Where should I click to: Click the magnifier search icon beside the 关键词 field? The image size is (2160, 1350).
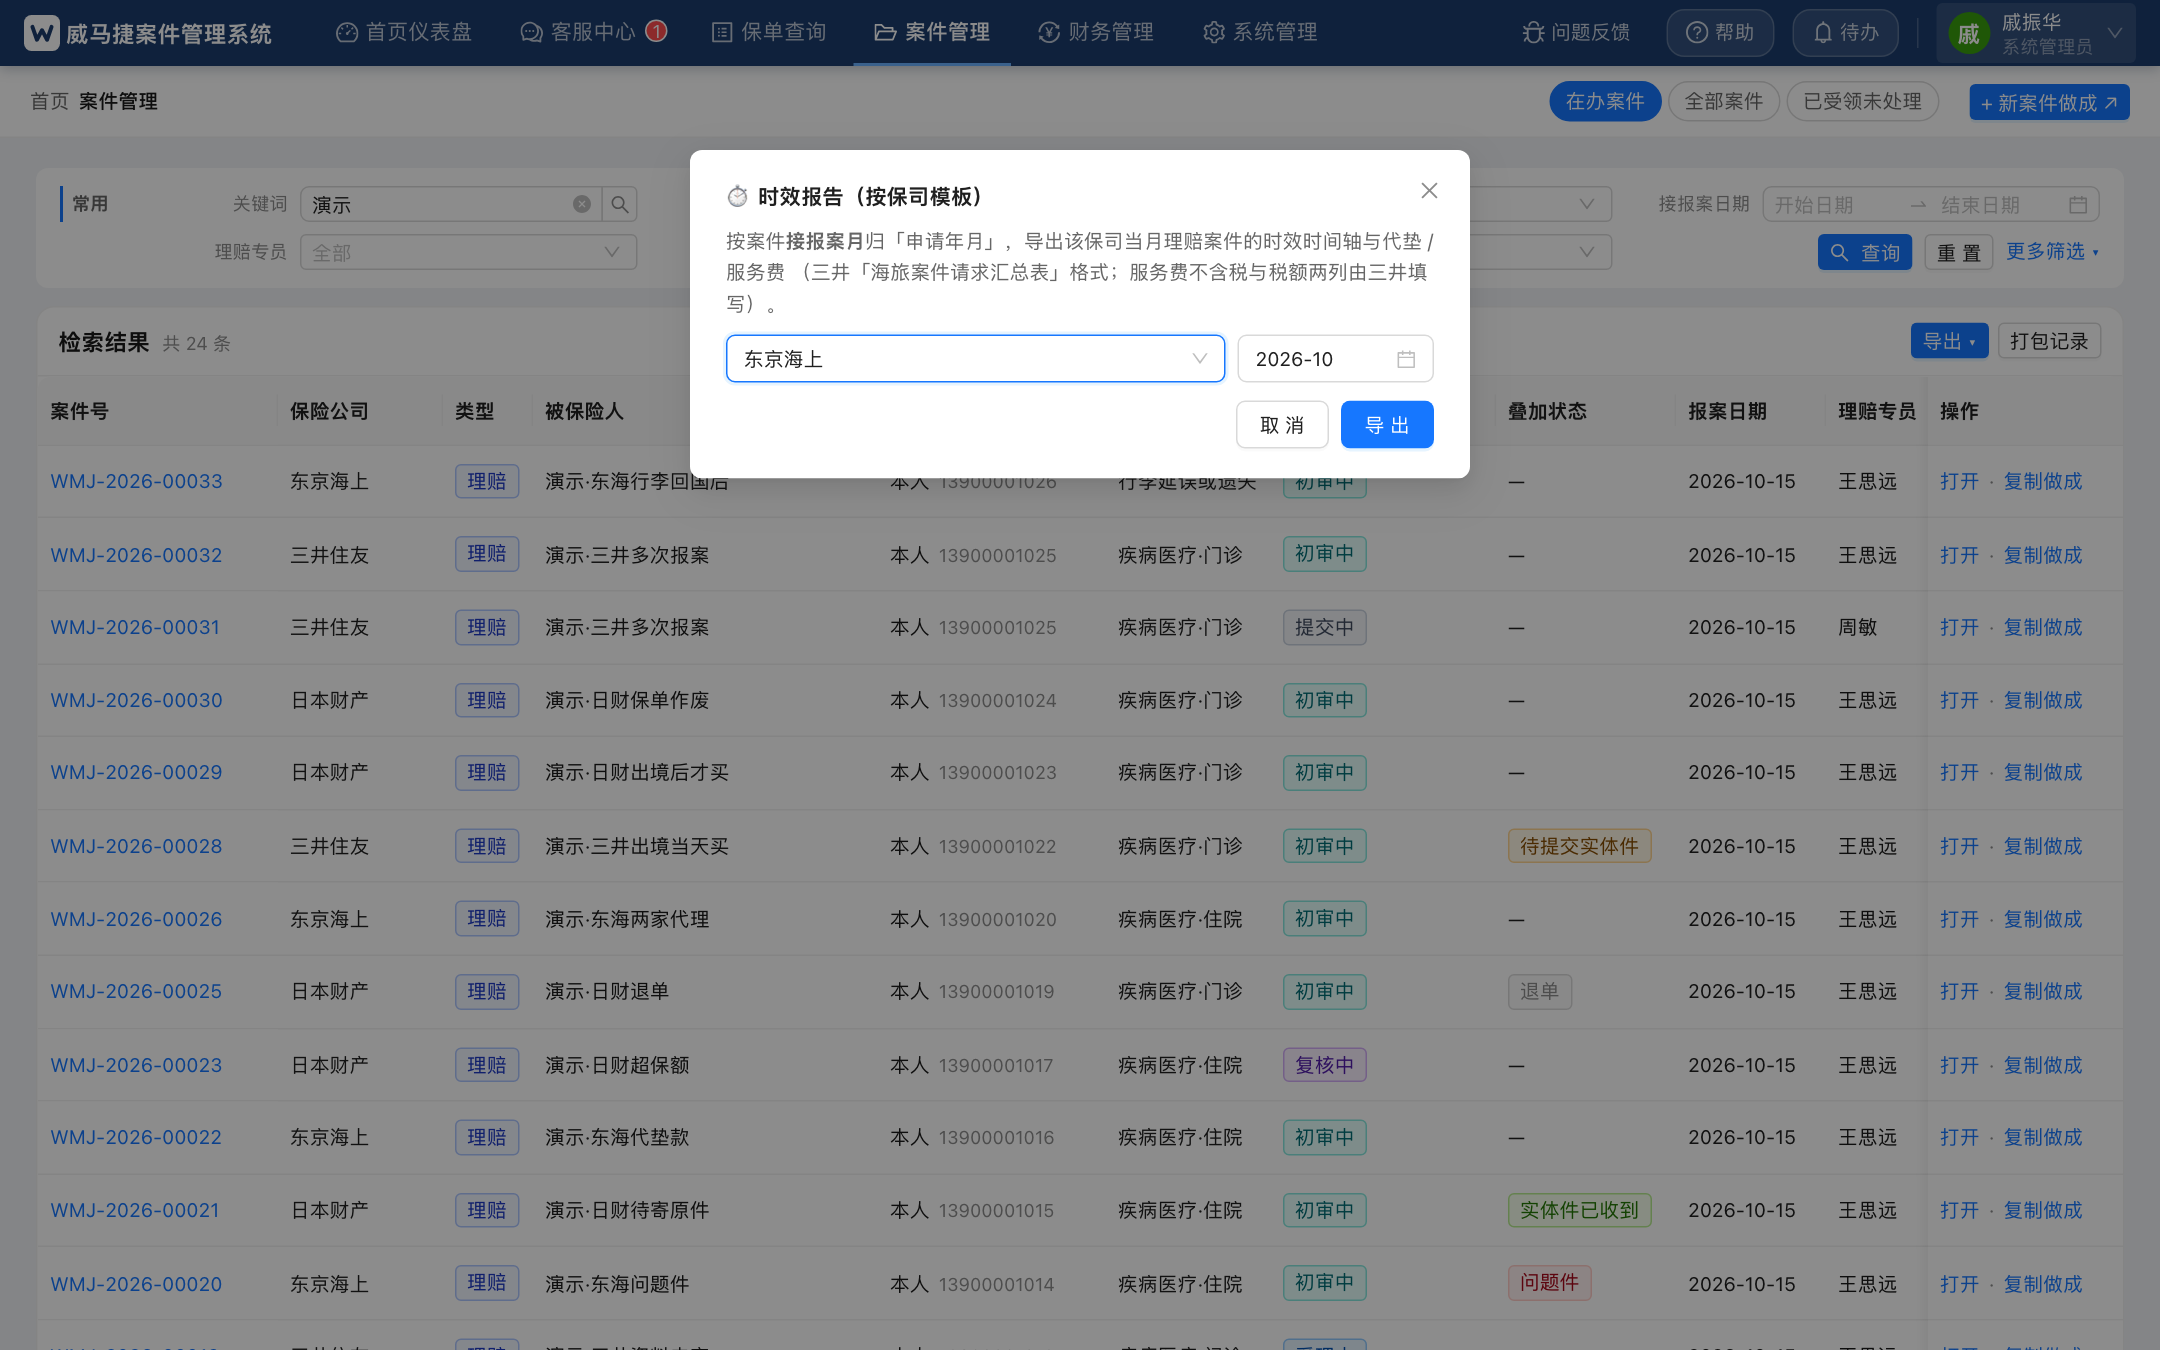[x=620, y=204]
